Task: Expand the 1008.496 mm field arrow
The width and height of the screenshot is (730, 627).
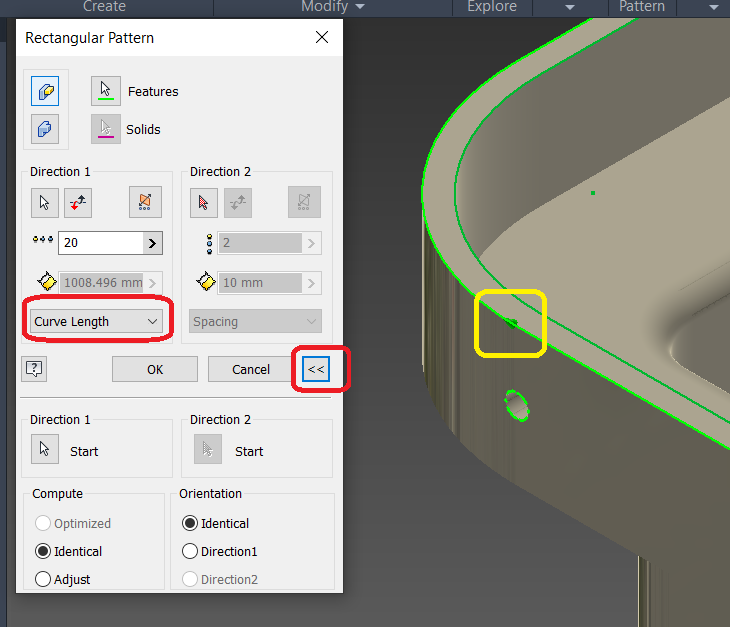Action: [x=152, y=283]
